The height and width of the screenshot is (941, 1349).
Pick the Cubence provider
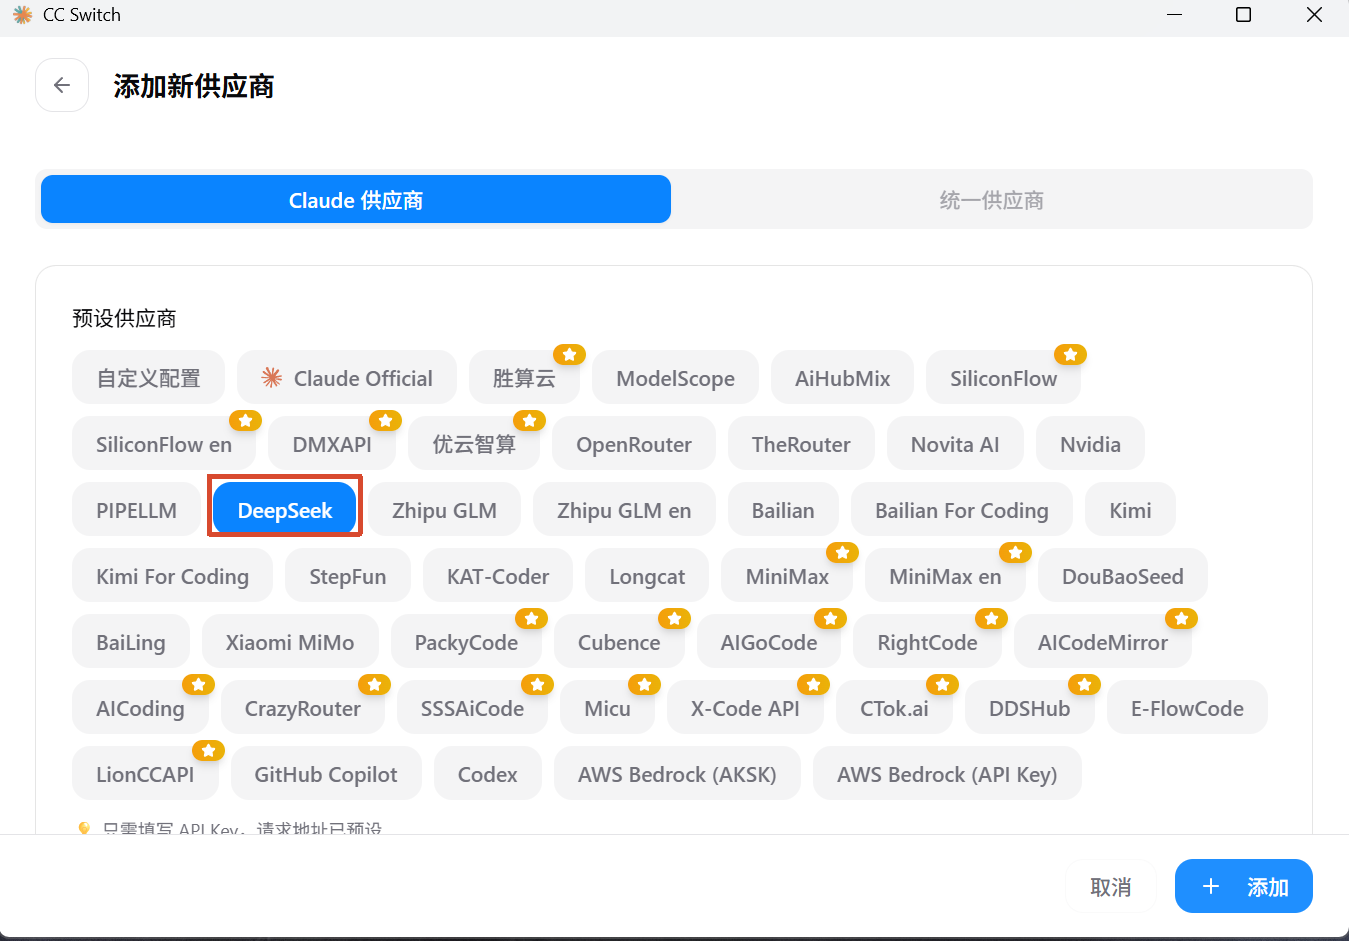tap(619, 642)
